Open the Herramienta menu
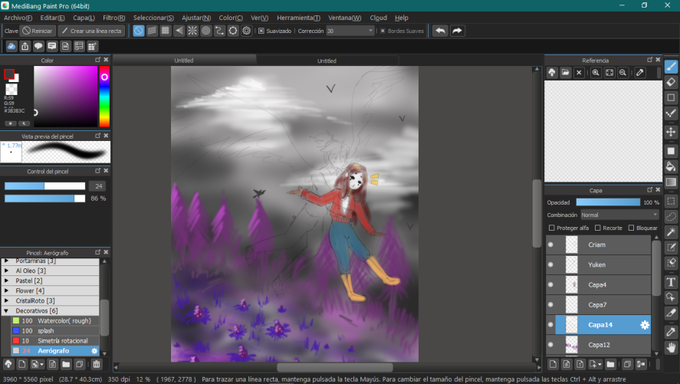 pyautogui.click(x=298, y=18)
